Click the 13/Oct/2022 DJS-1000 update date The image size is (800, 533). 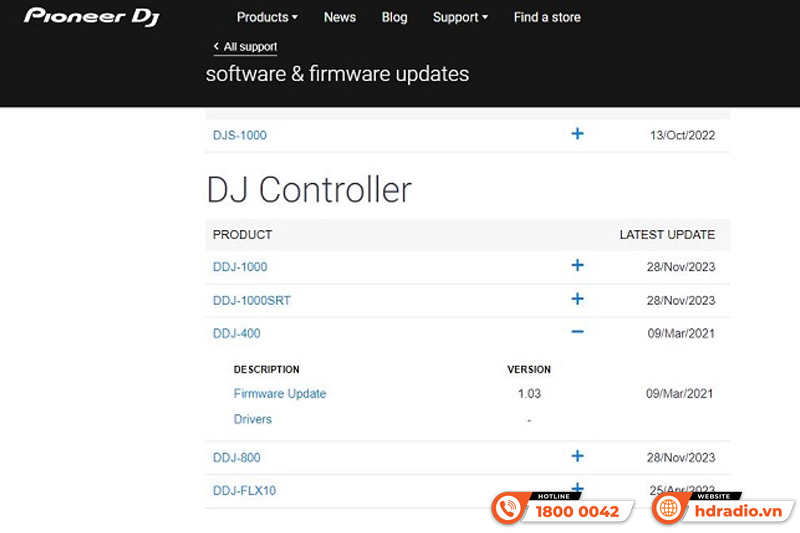coord(682,135)
